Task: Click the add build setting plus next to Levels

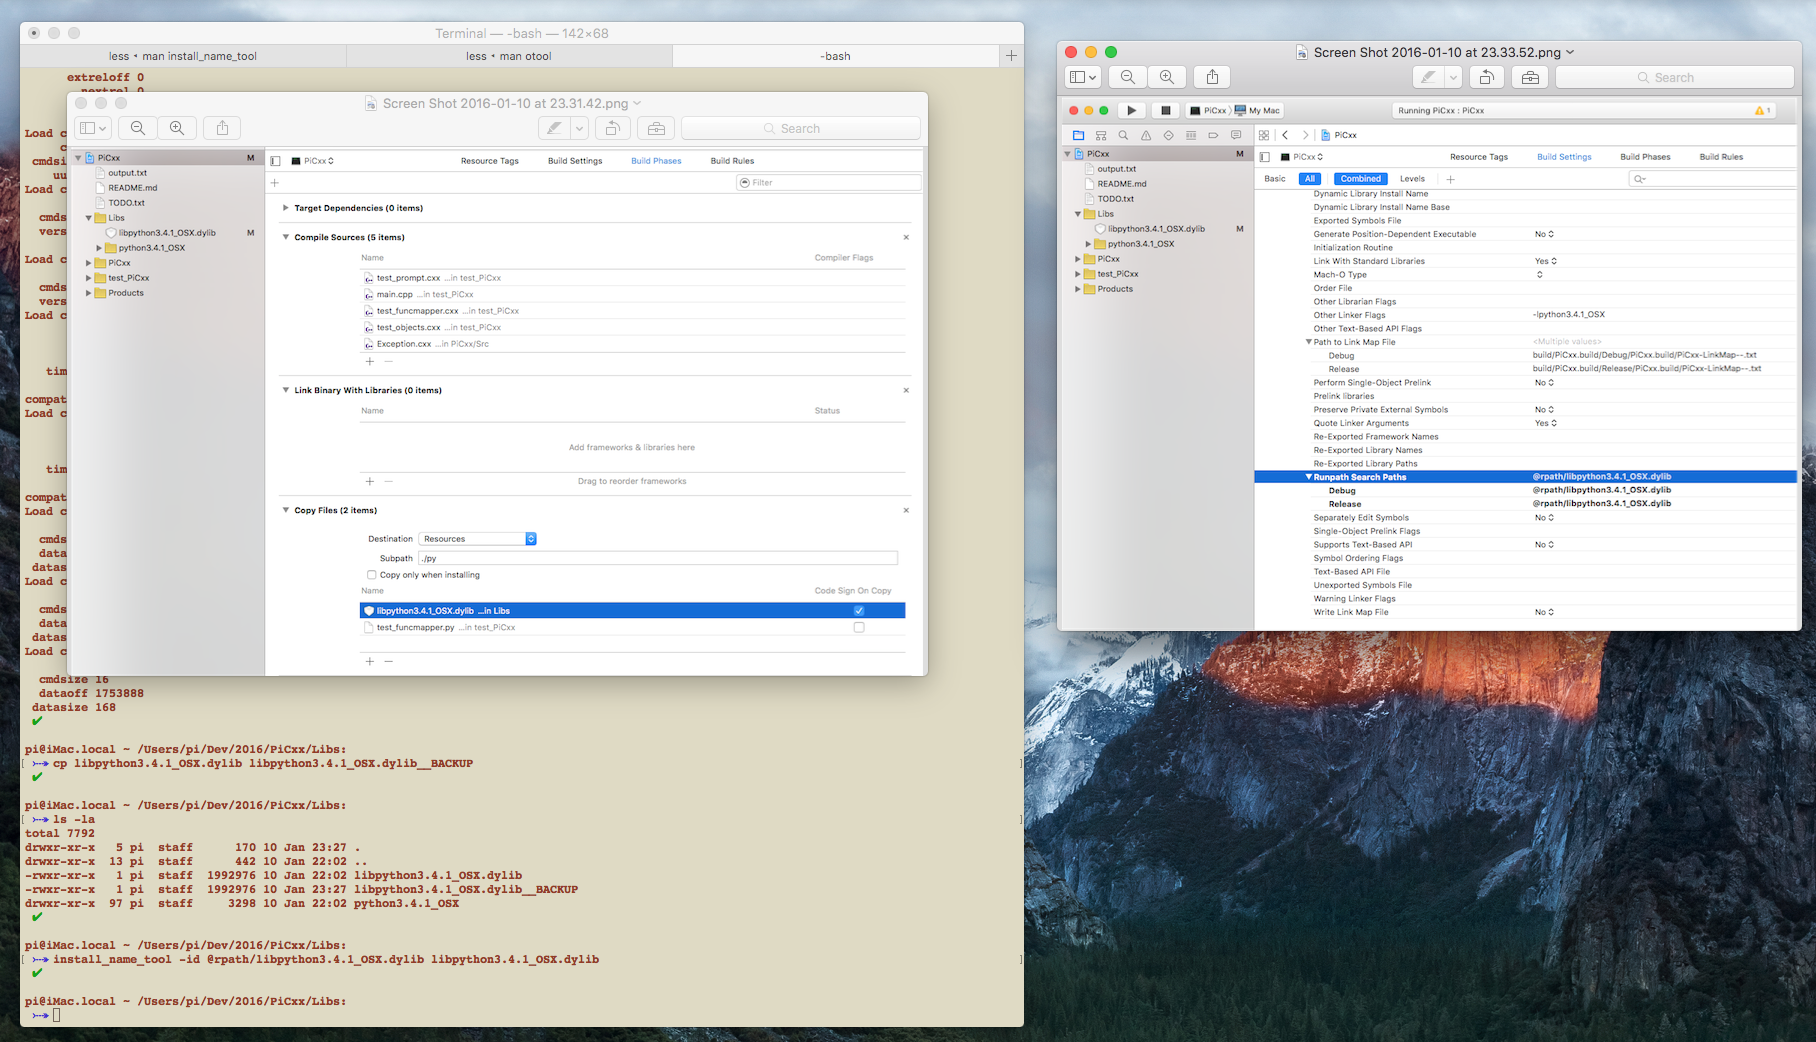Action: click(1451, 179)
